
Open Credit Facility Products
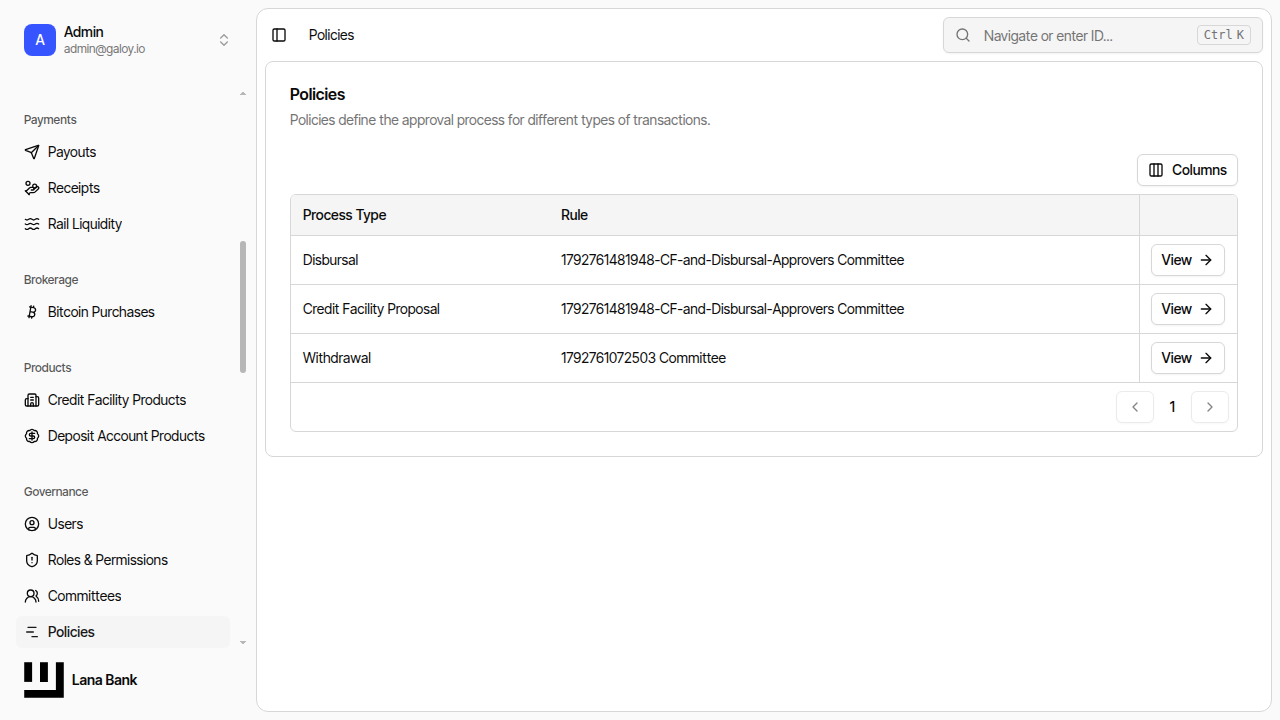point(123,400)
